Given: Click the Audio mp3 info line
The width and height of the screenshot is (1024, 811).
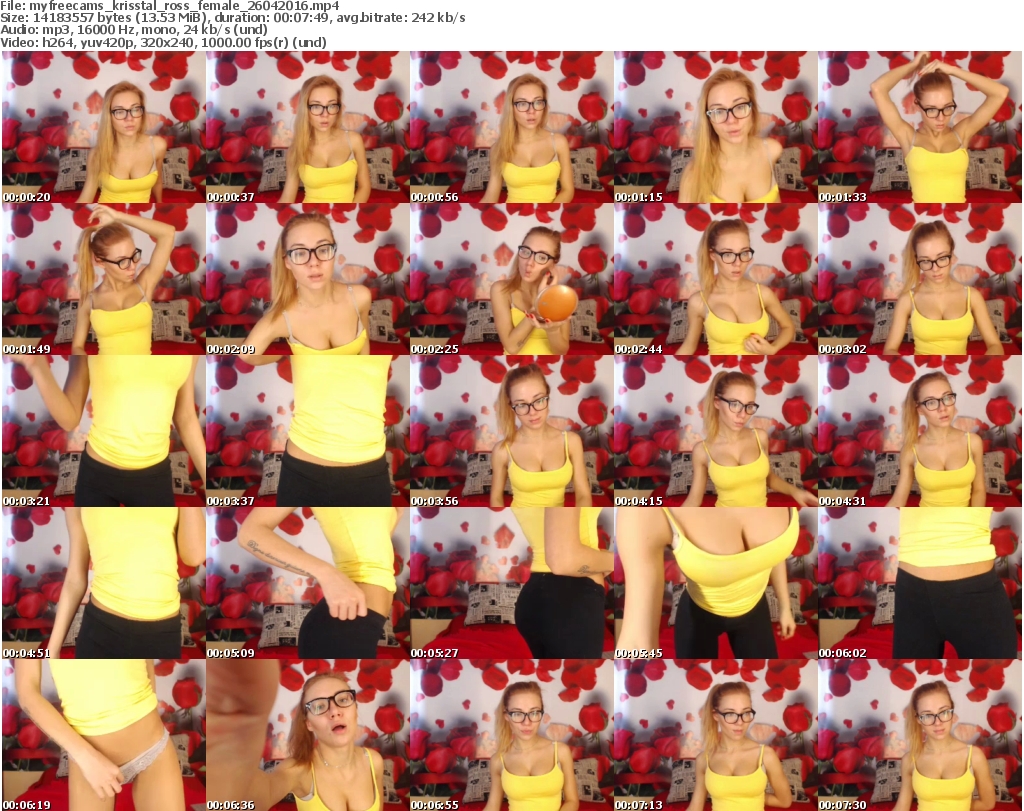Looking at the screenshot, I should coord(134,30).
